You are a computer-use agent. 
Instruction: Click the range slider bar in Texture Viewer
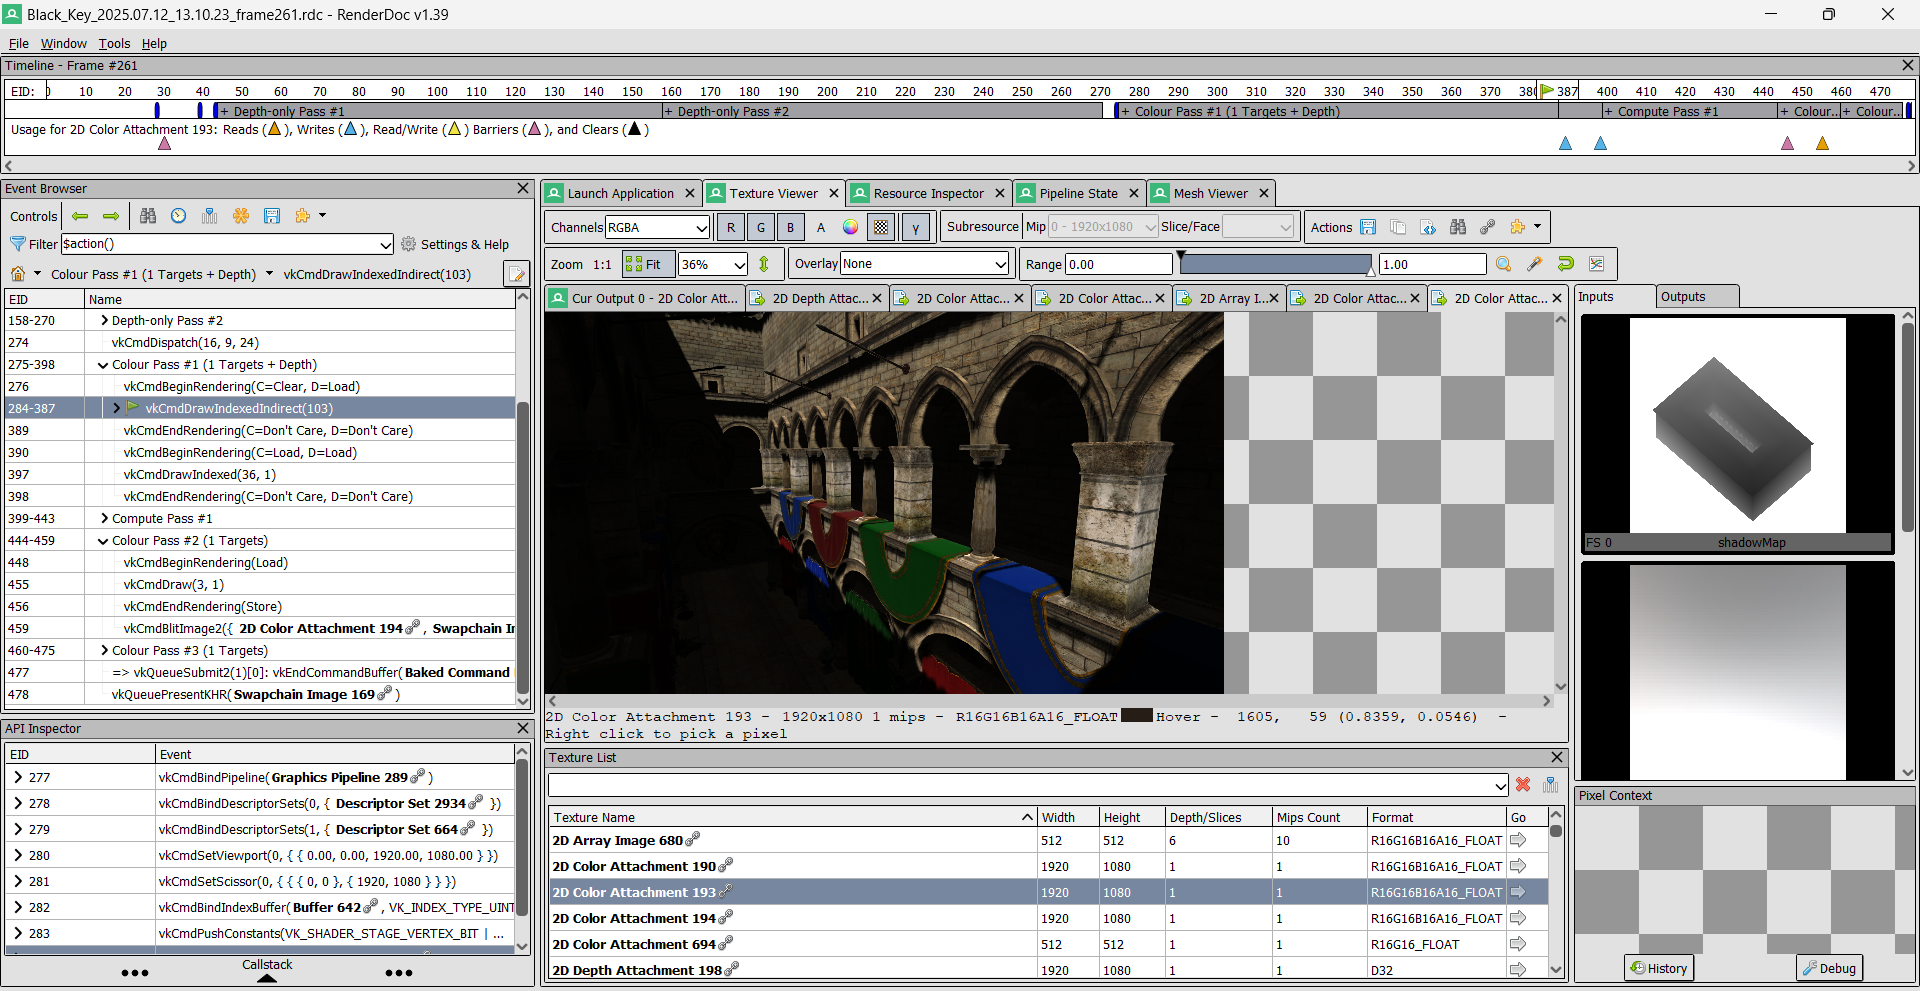coord(1275,264)
